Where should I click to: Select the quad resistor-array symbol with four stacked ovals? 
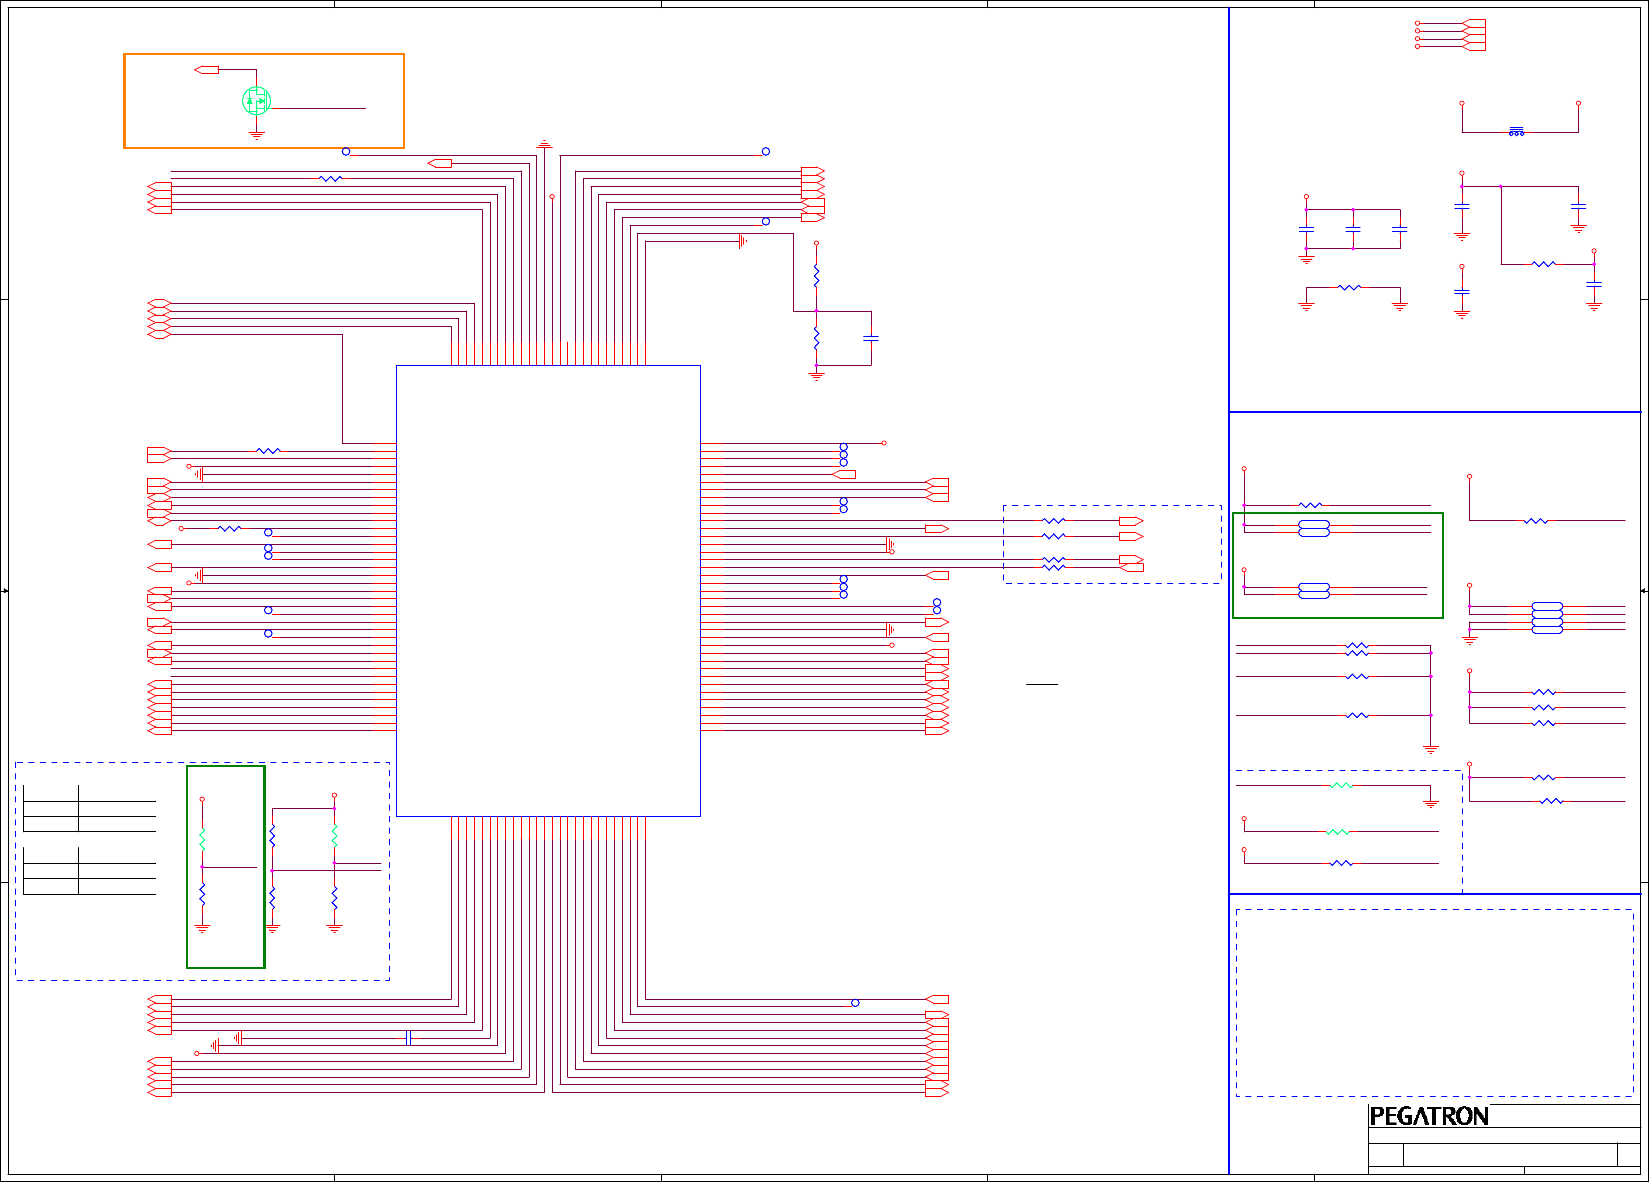point(1547,618)
